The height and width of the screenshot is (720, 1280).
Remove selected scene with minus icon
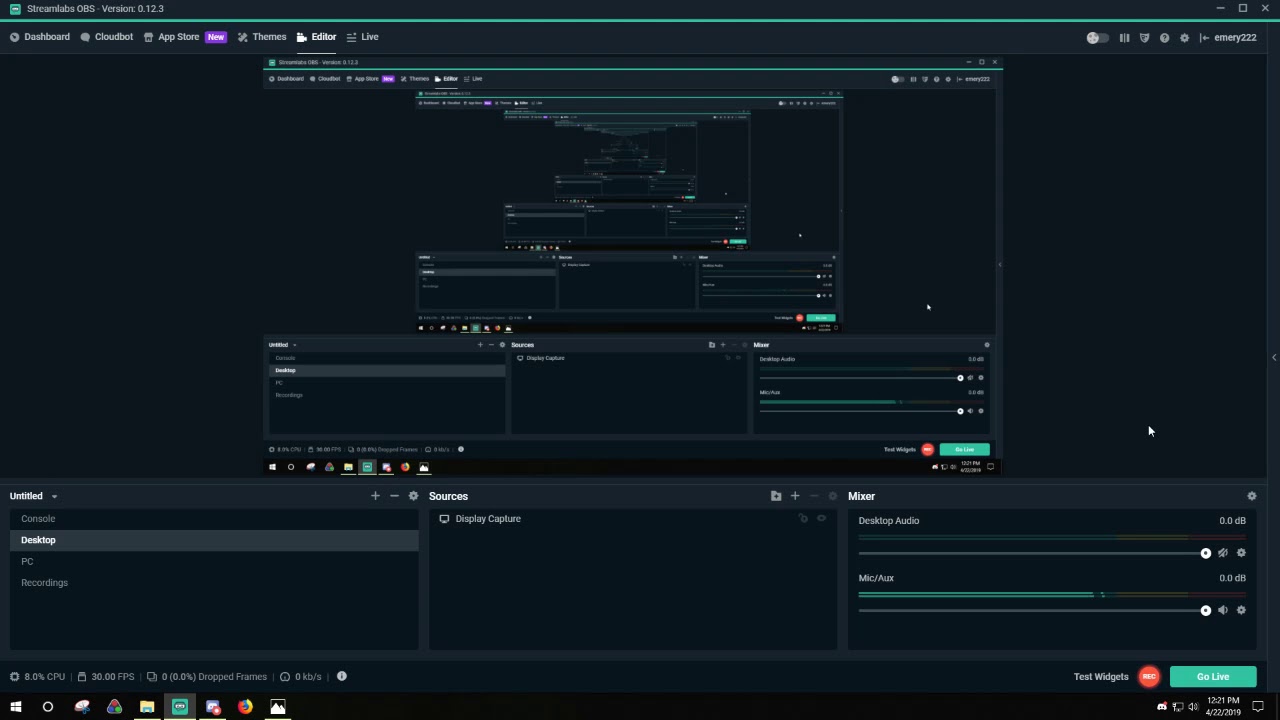(x=394, y=496)
